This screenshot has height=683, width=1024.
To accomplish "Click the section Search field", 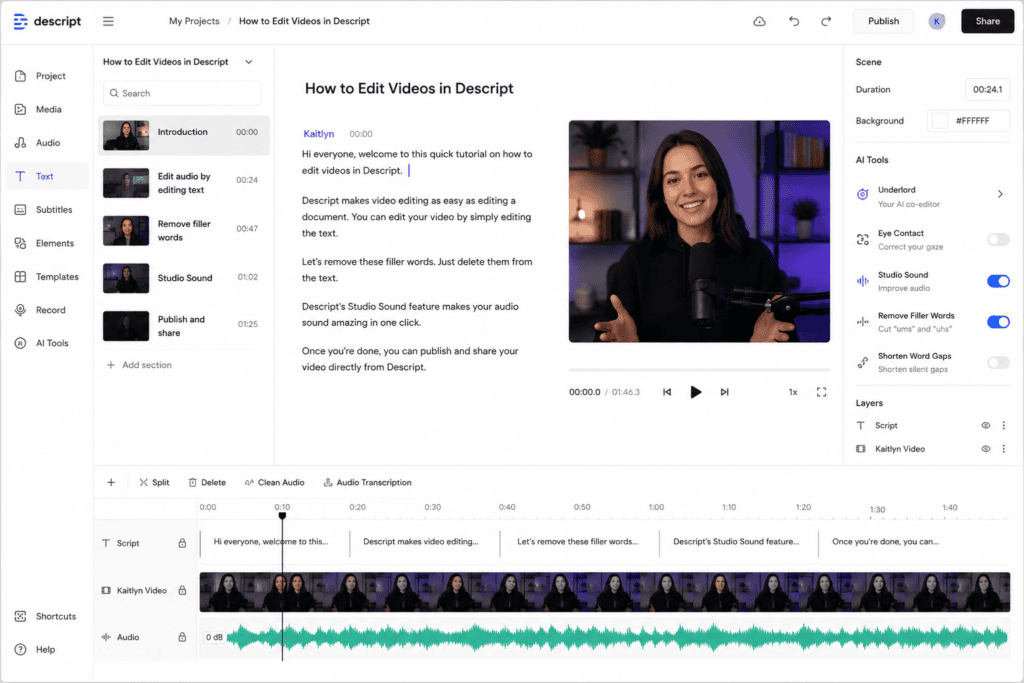I will [182, 93].
